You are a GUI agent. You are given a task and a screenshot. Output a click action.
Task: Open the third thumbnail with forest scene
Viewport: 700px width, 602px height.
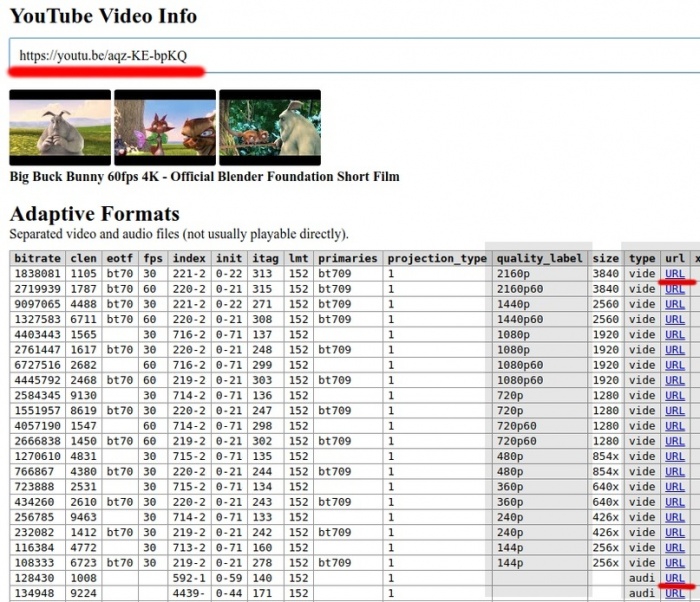[x=270, y=128]
